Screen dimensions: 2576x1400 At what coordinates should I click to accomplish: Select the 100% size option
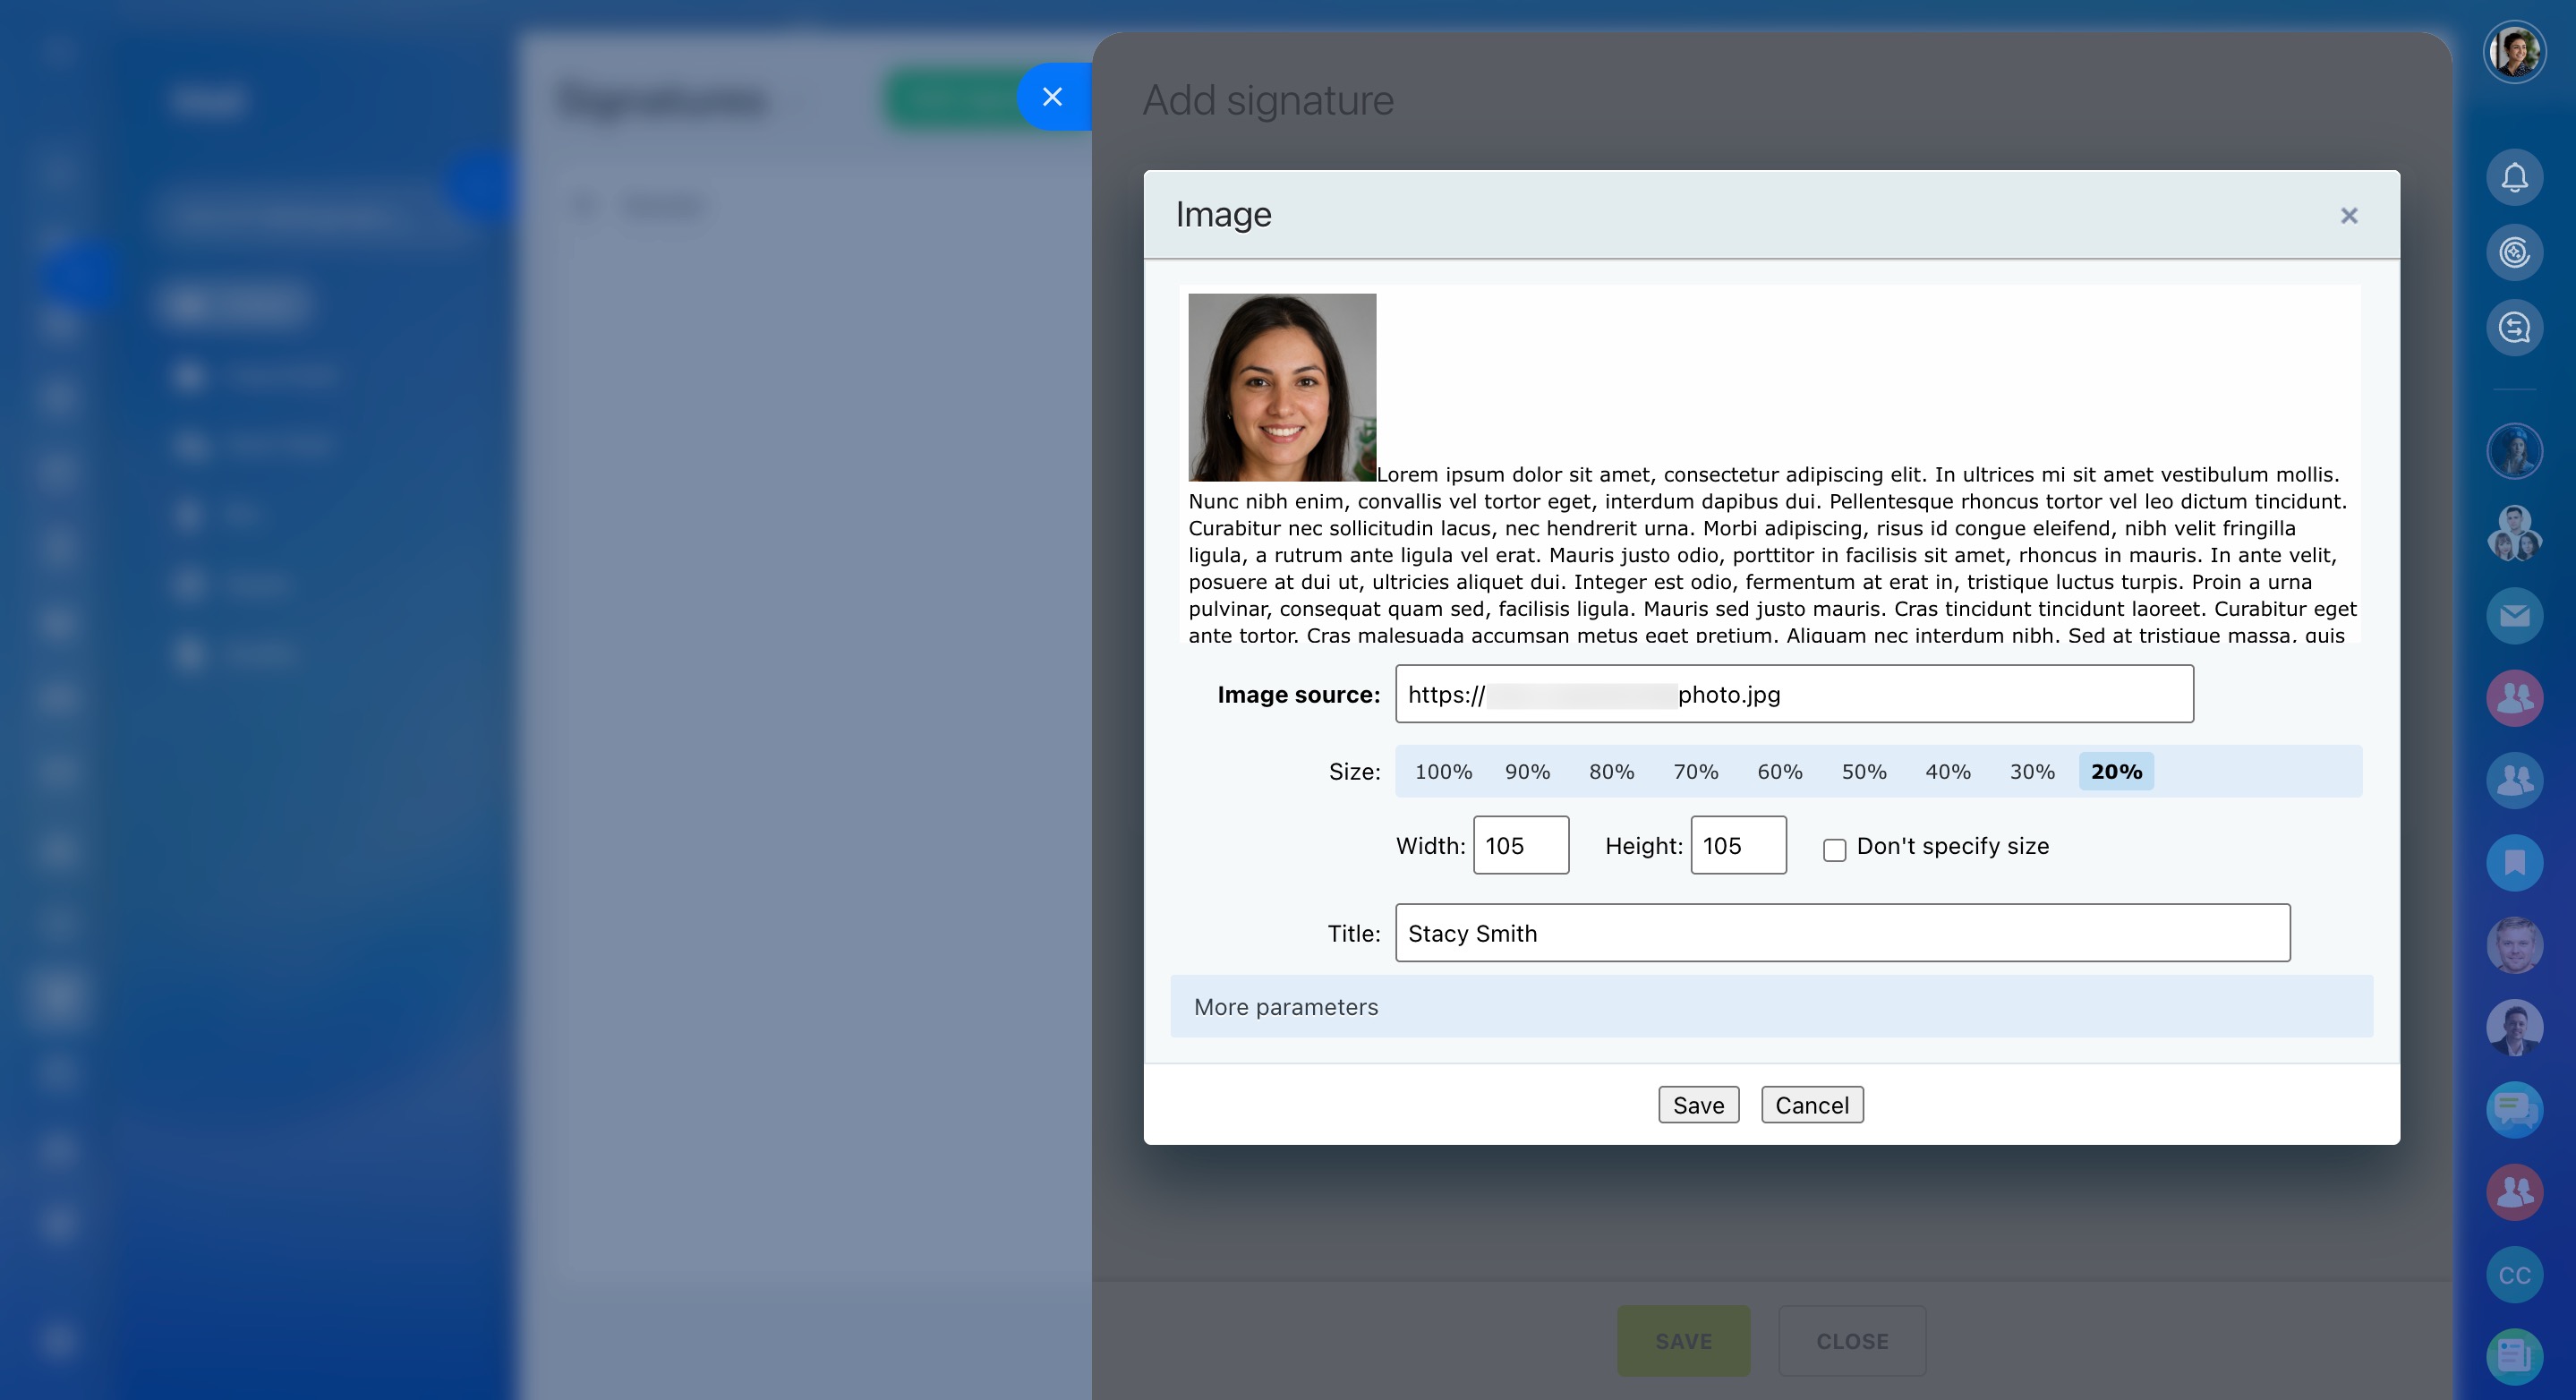point(1443,772)
